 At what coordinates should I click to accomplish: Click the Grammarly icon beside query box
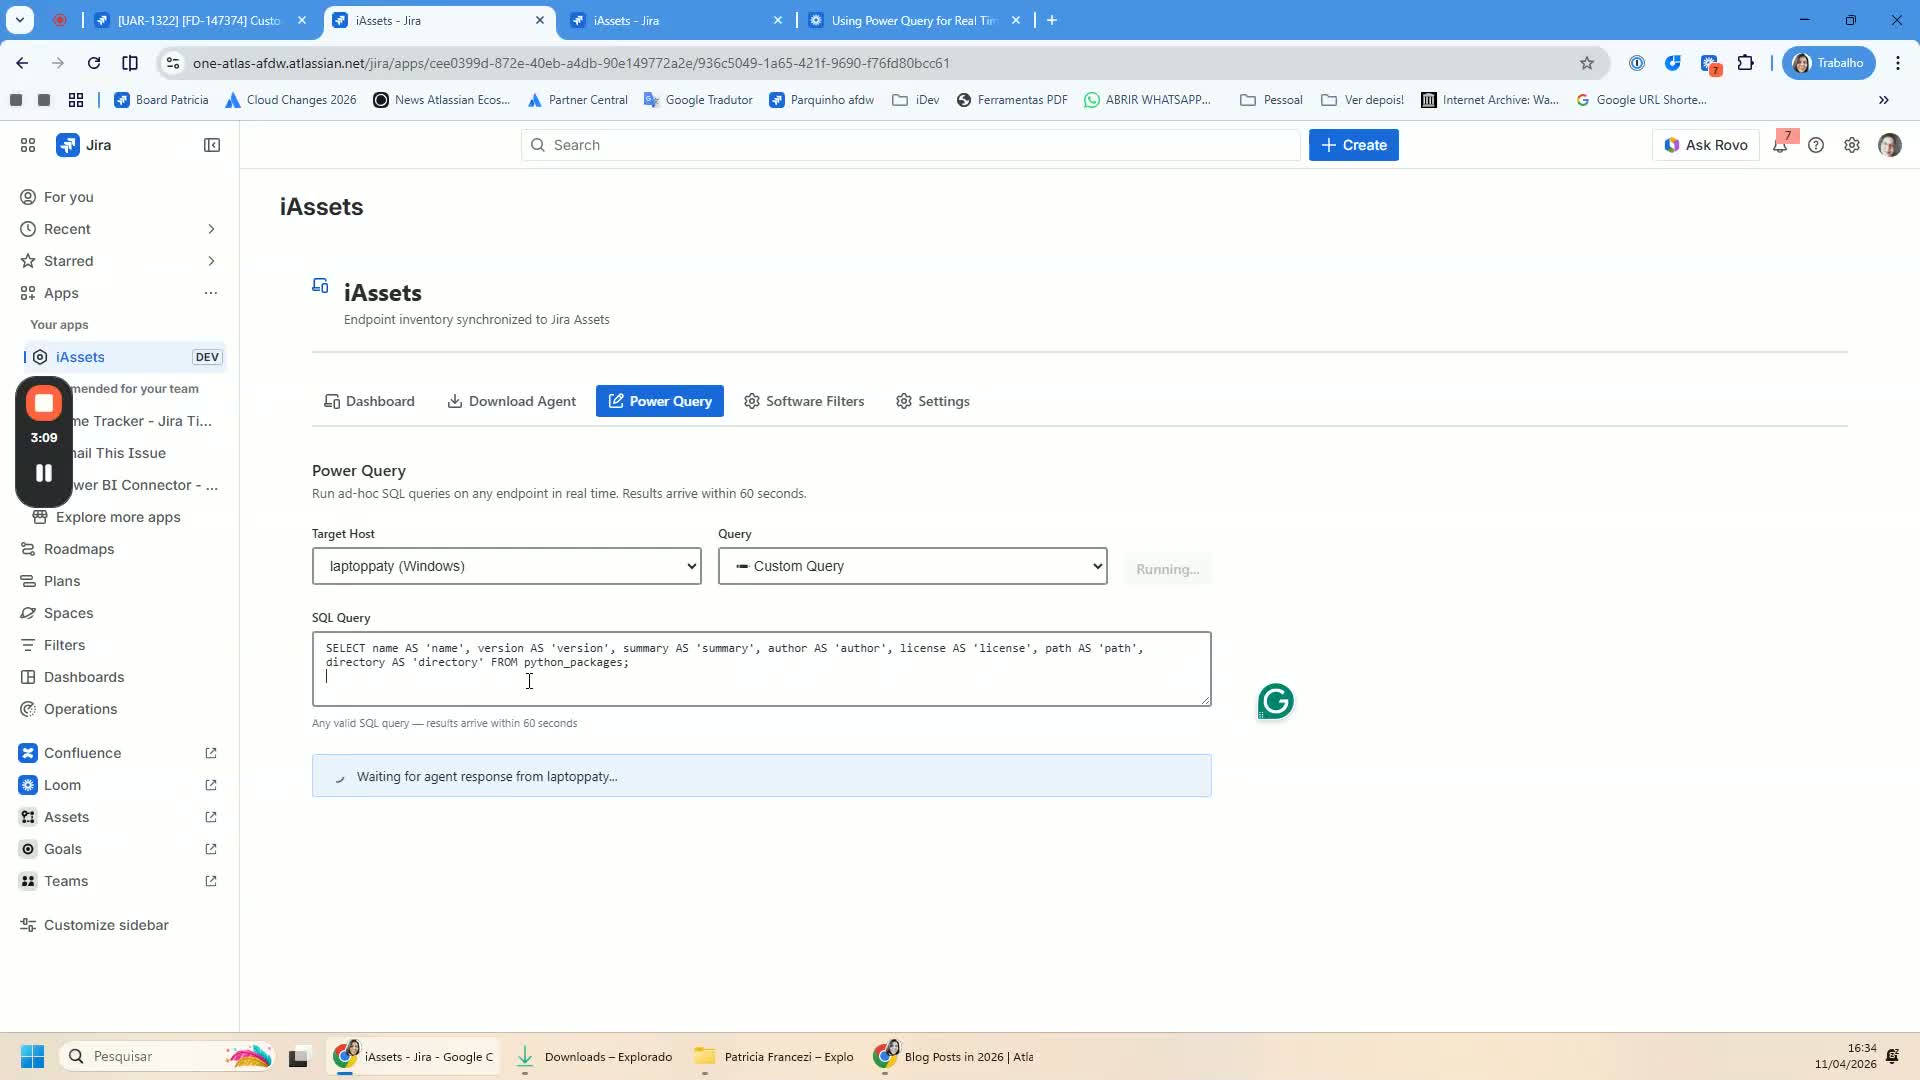(1276, 701)
